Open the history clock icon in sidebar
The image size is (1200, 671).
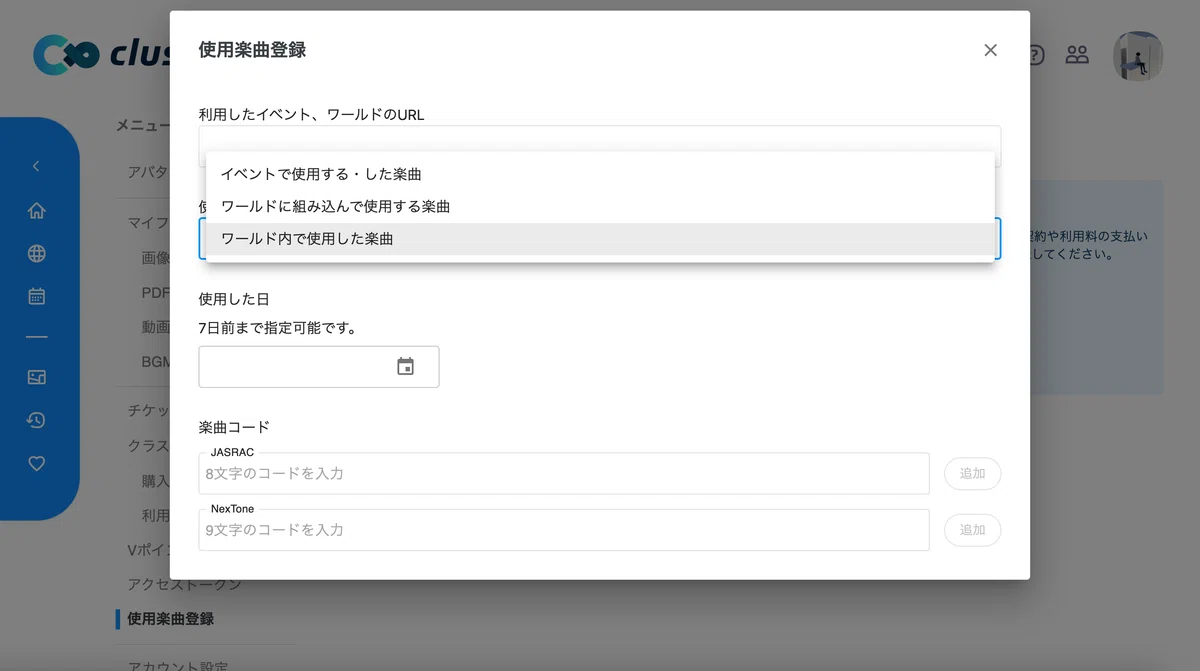click(x=37, y=420)
